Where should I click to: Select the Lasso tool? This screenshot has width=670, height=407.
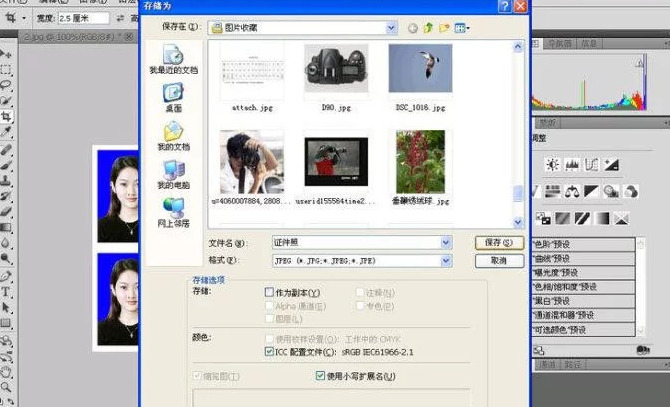[x=6, y=85]
